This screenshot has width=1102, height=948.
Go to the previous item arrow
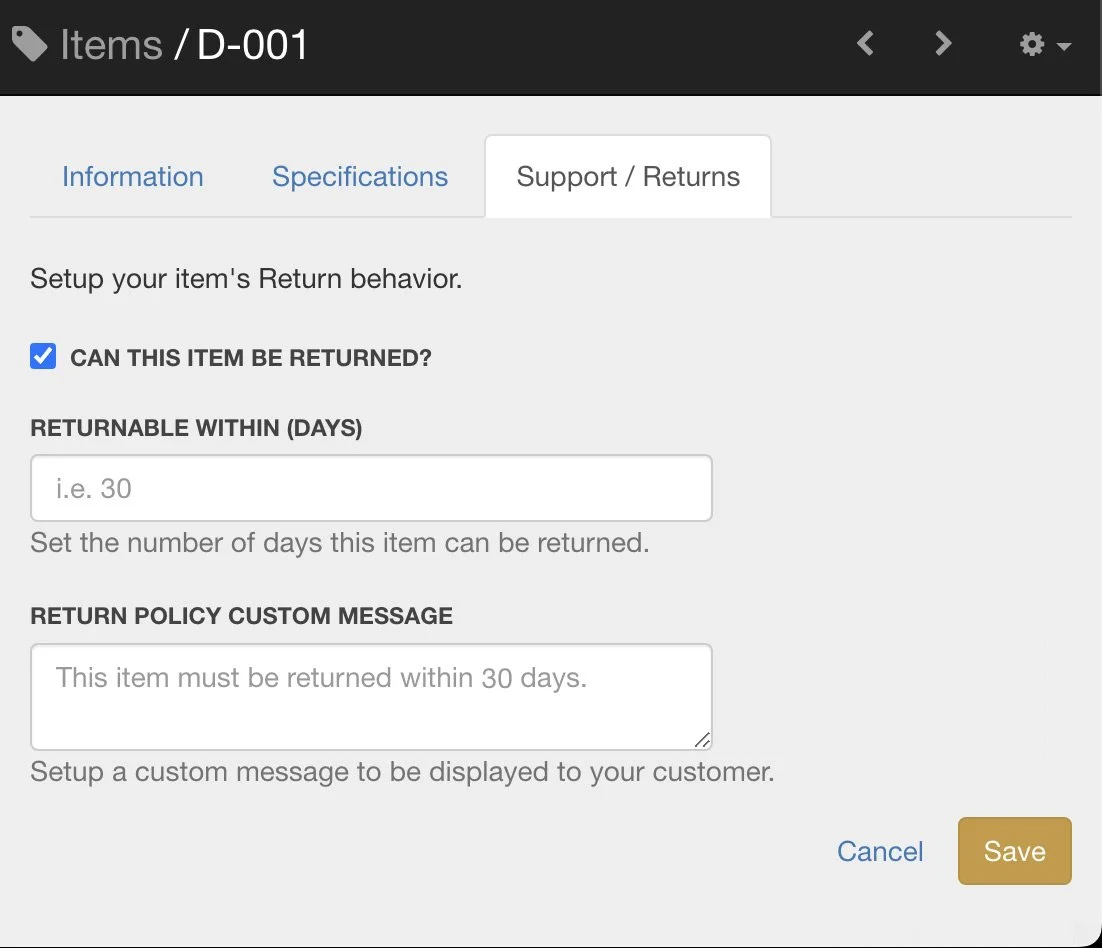pyautogui.click(x=866, y=44)
